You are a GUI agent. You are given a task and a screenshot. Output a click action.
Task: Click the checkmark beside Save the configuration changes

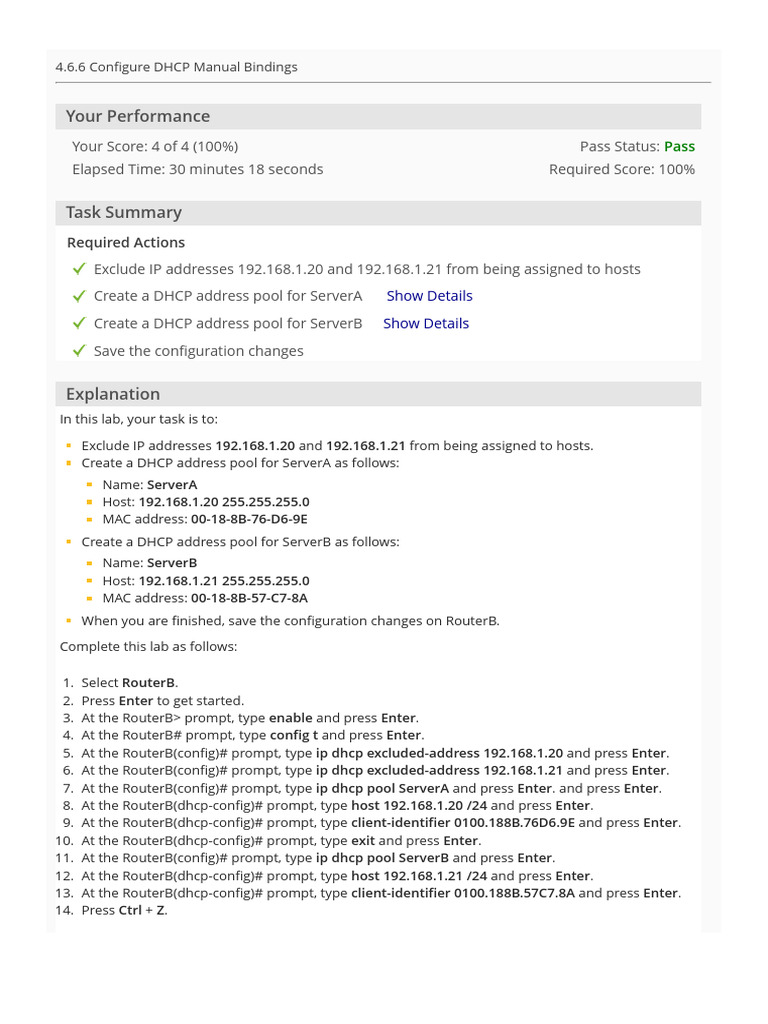pos(79,351)
